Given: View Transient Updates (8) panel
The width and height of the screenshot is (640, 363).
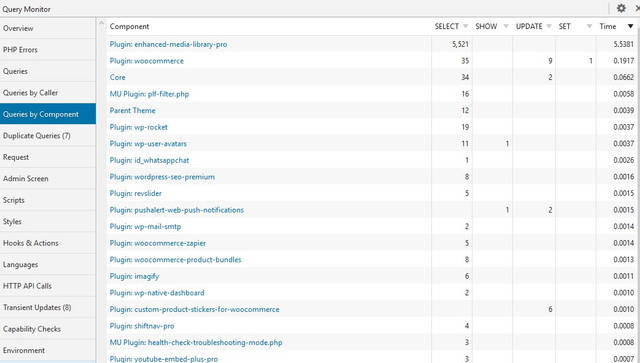Looking at the screenshot, I should (x=48, y=307).
